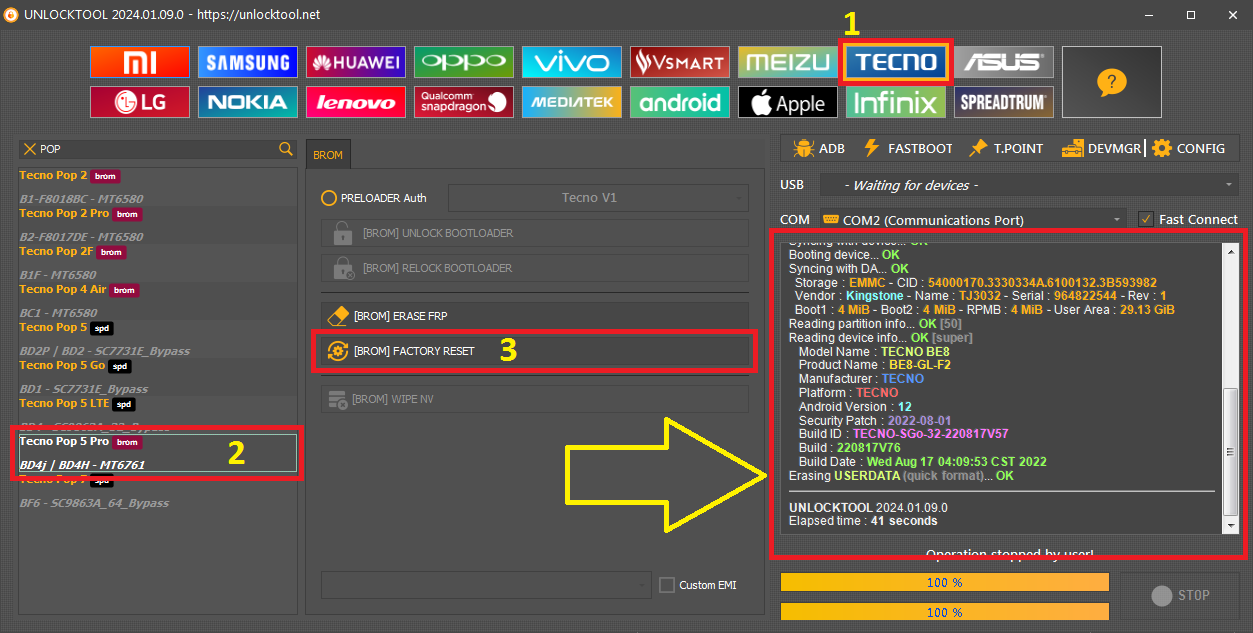The image size is (1253, 633).
Task: Run [BROM] FACTORY RESET
Action: 534,351
